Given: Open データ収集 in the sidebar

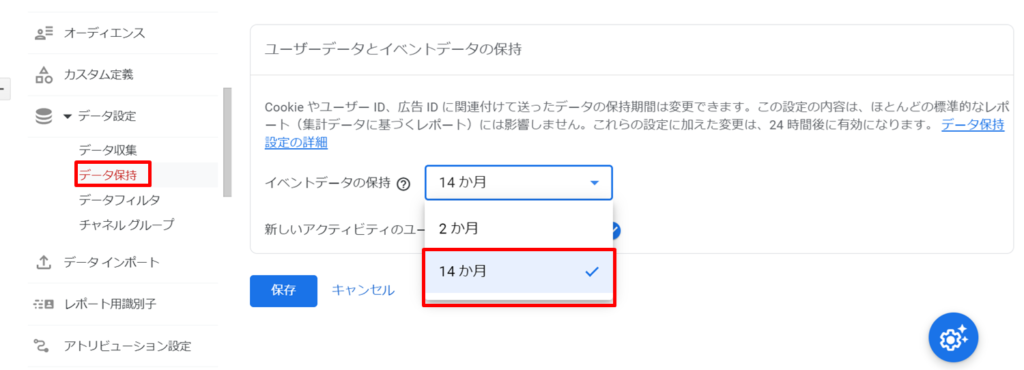Looking at the screenshot, I should [107, 150].
